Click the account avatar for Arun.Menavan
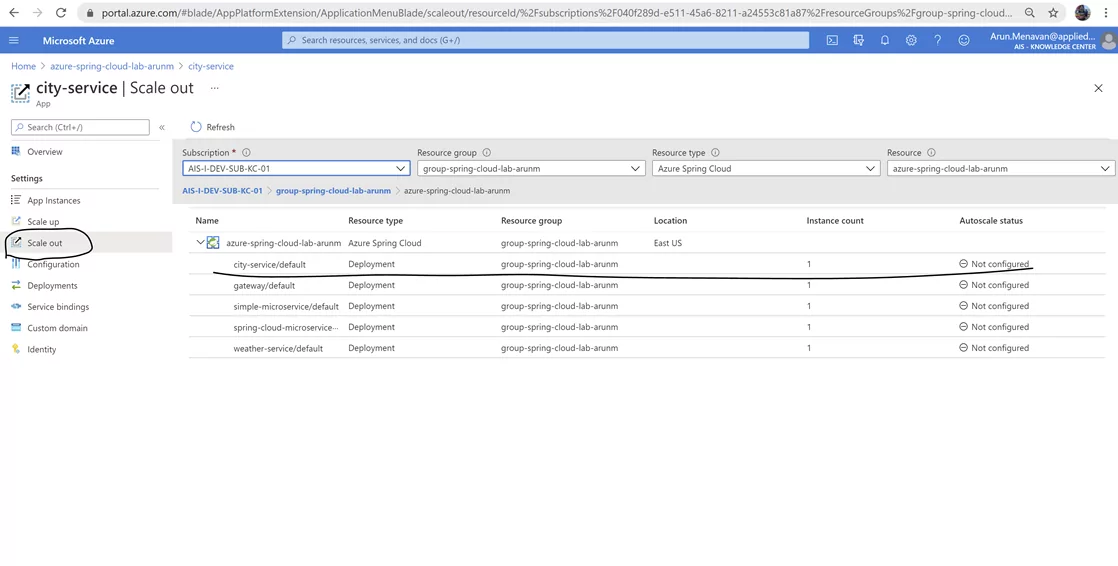The height and width of the screenshot is (566, 1118). click(x=1109, y=41)
